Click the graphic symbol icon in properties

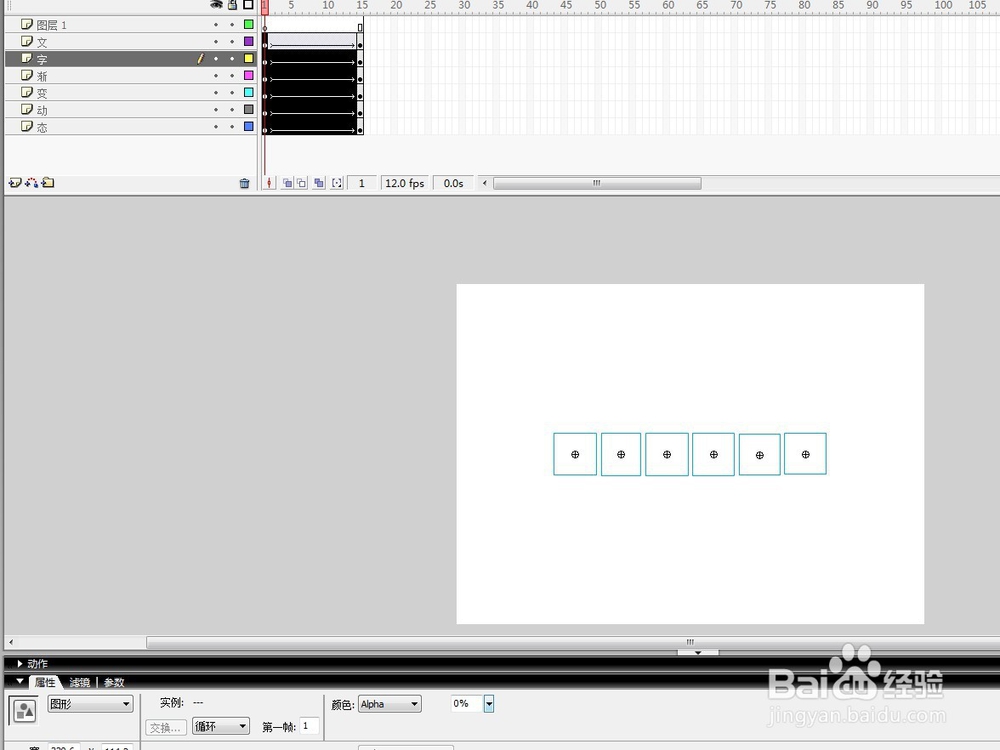(24, 710)
